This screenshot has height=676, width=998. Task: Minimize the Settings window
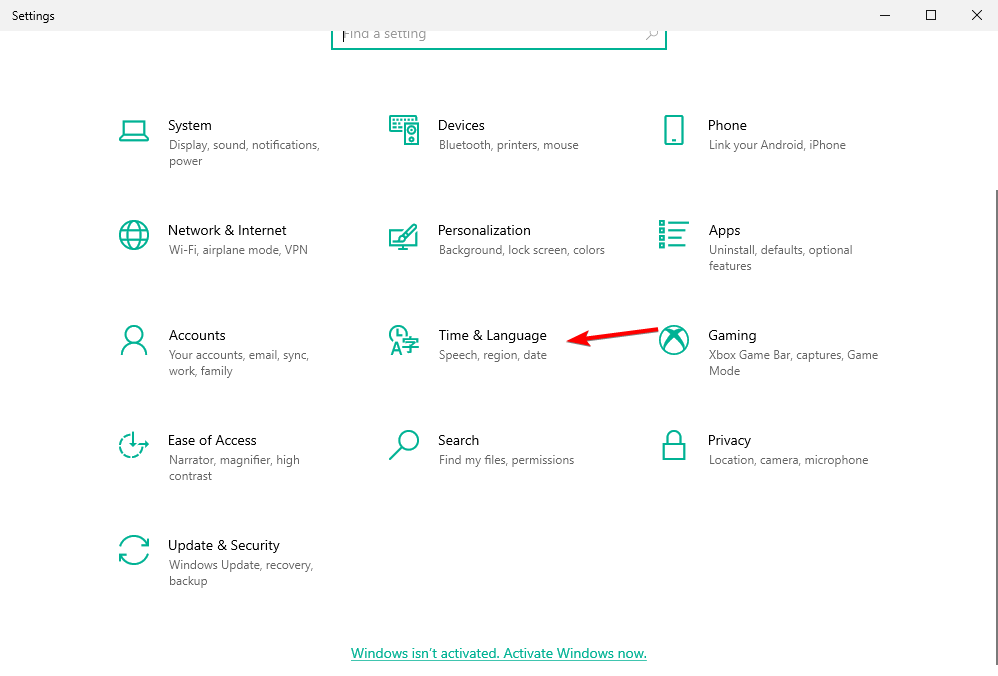(885, 15)
